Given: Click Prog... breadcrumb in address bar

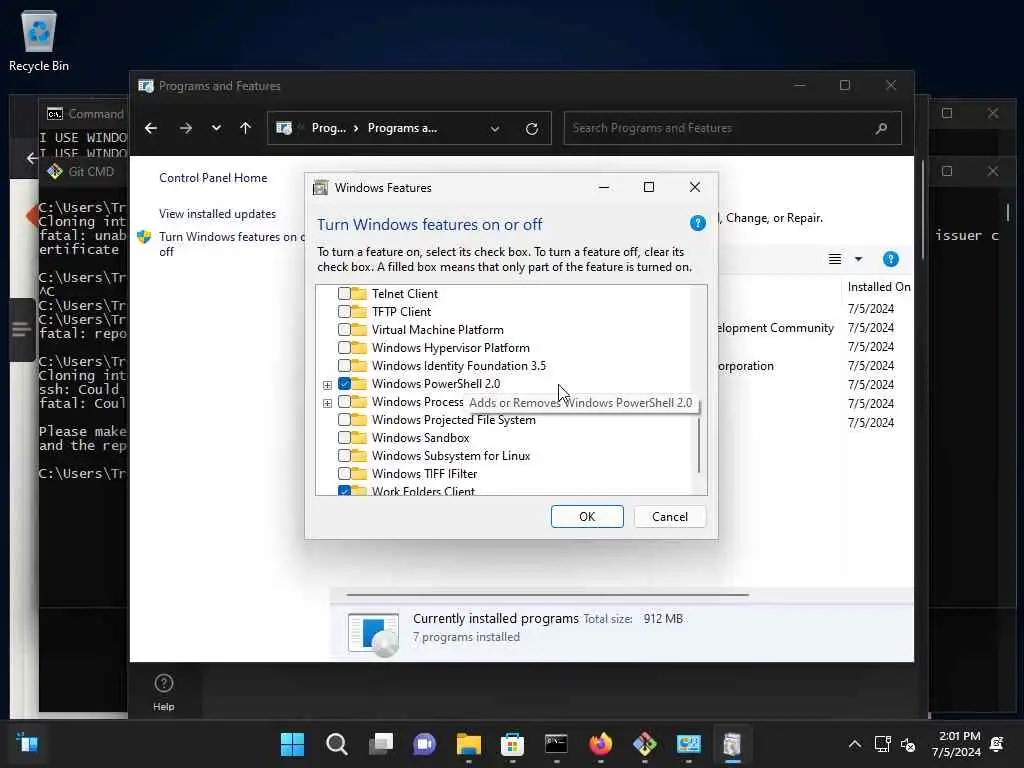Looking at the screenshot, I should 328,128.
